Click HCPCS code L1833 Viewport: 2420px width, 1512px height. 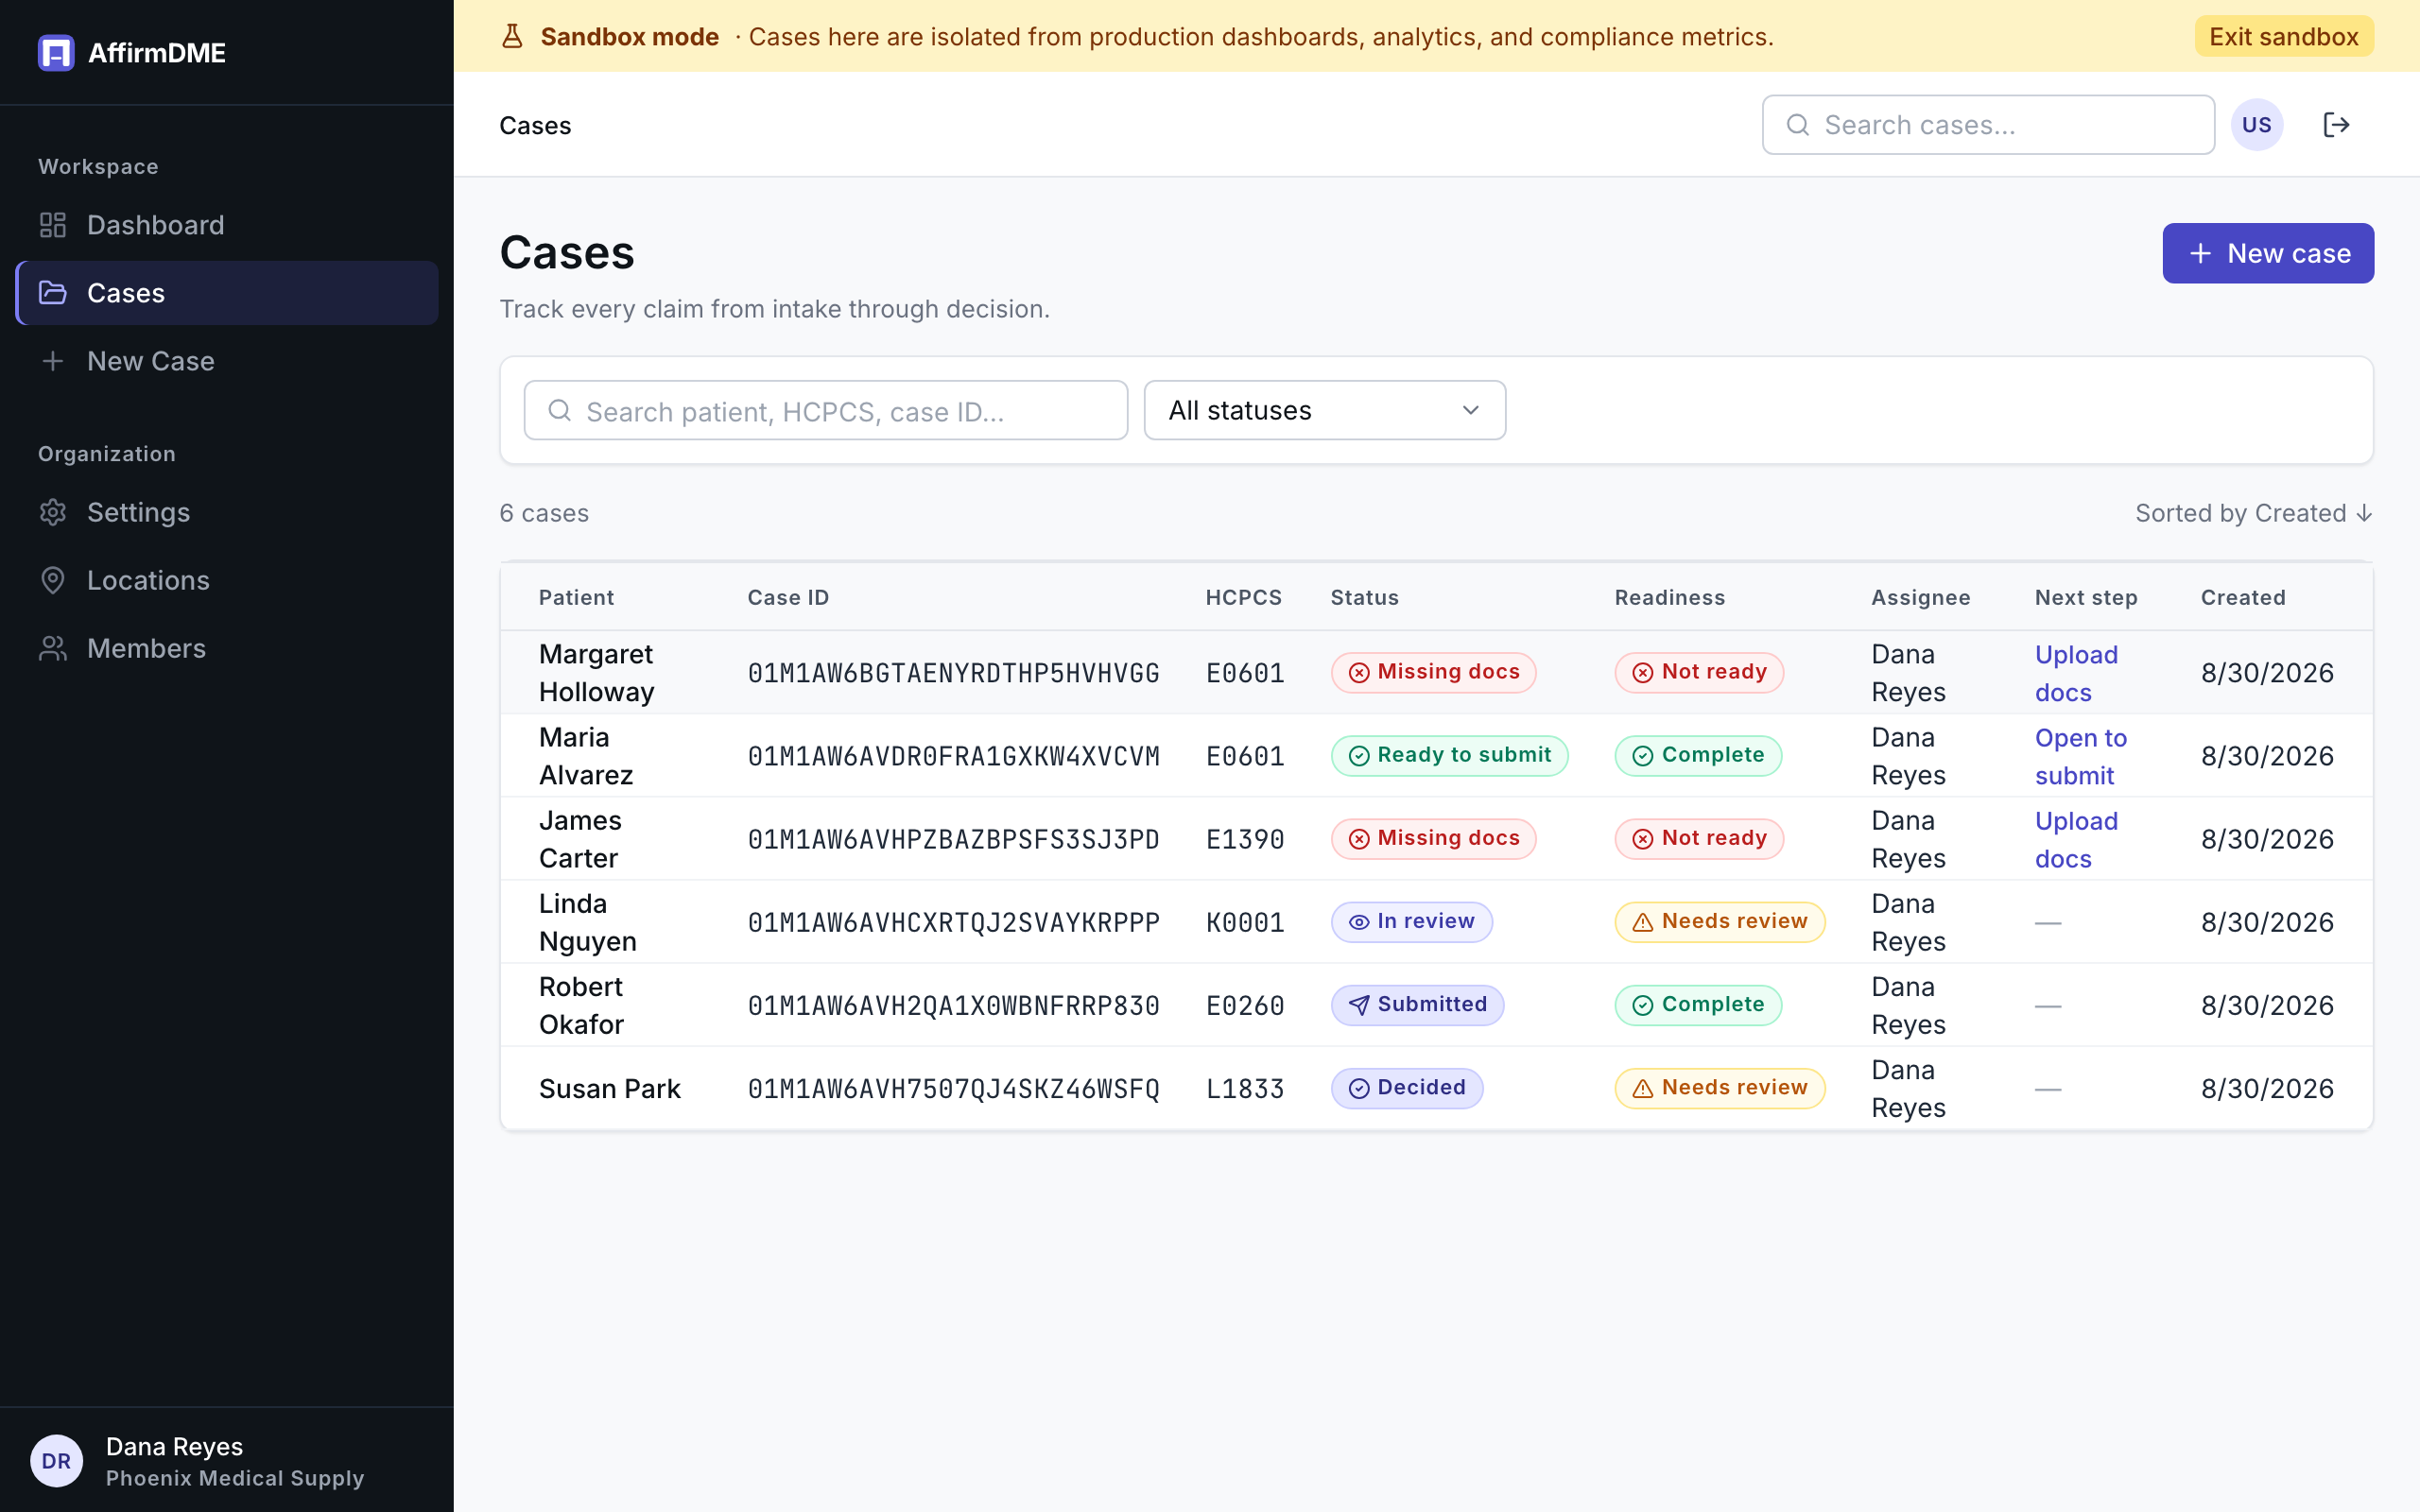point(1245,1088)
